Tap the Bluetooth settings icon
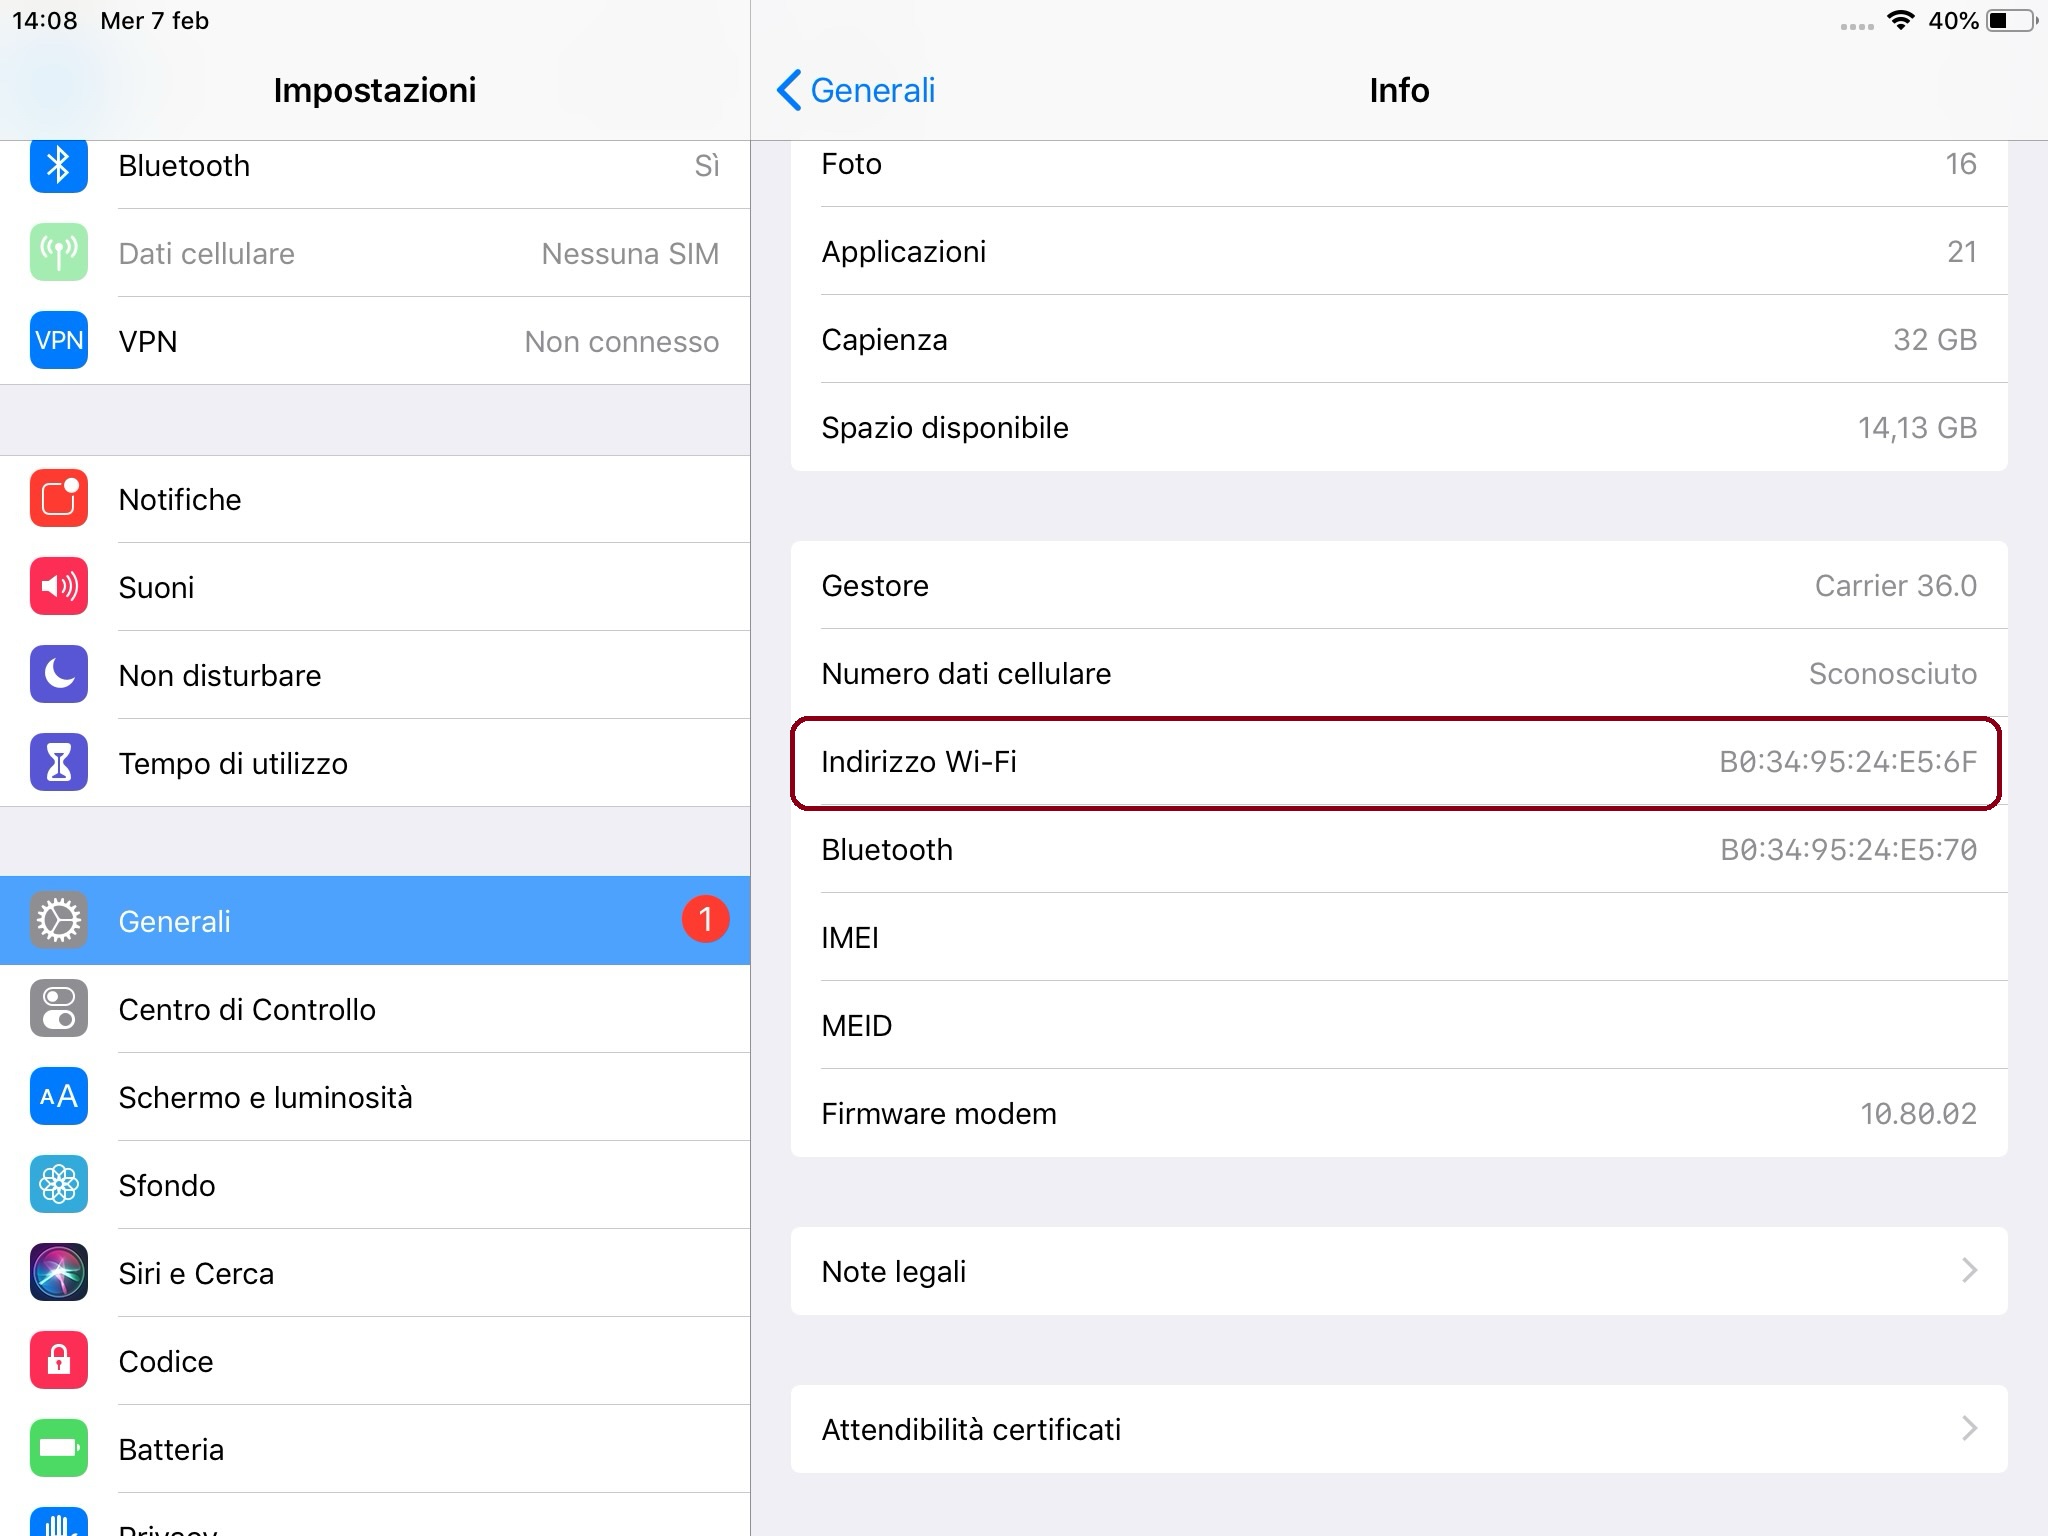The image size is (2048, 1536). pyautogui.click(x=58, y=166)
